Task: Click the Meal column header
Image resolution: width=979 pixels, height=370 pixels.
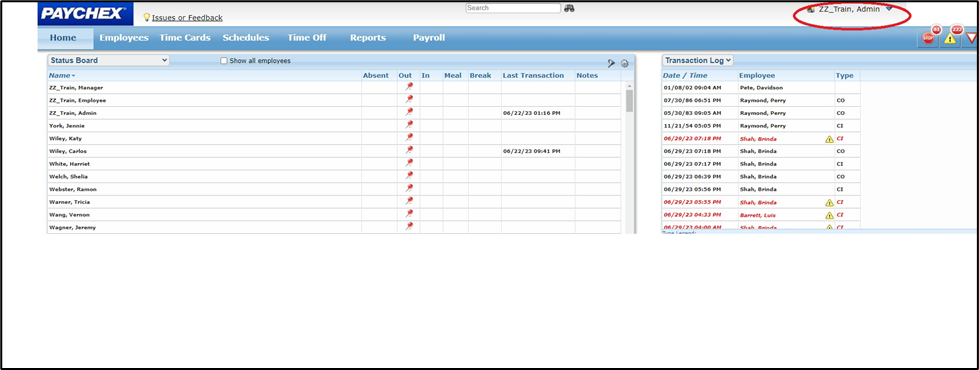Action: click(x=453, y=75)
